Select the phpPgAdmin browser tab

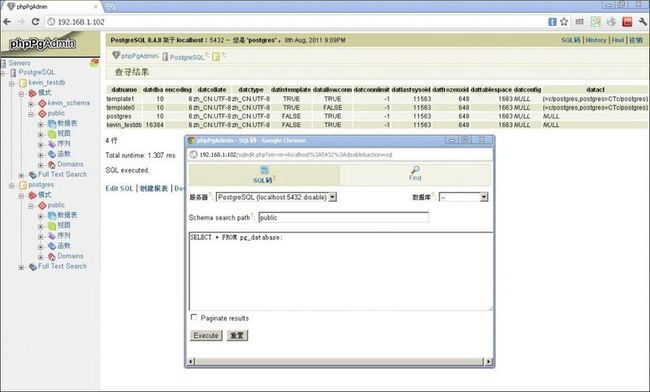pos(52,7)
